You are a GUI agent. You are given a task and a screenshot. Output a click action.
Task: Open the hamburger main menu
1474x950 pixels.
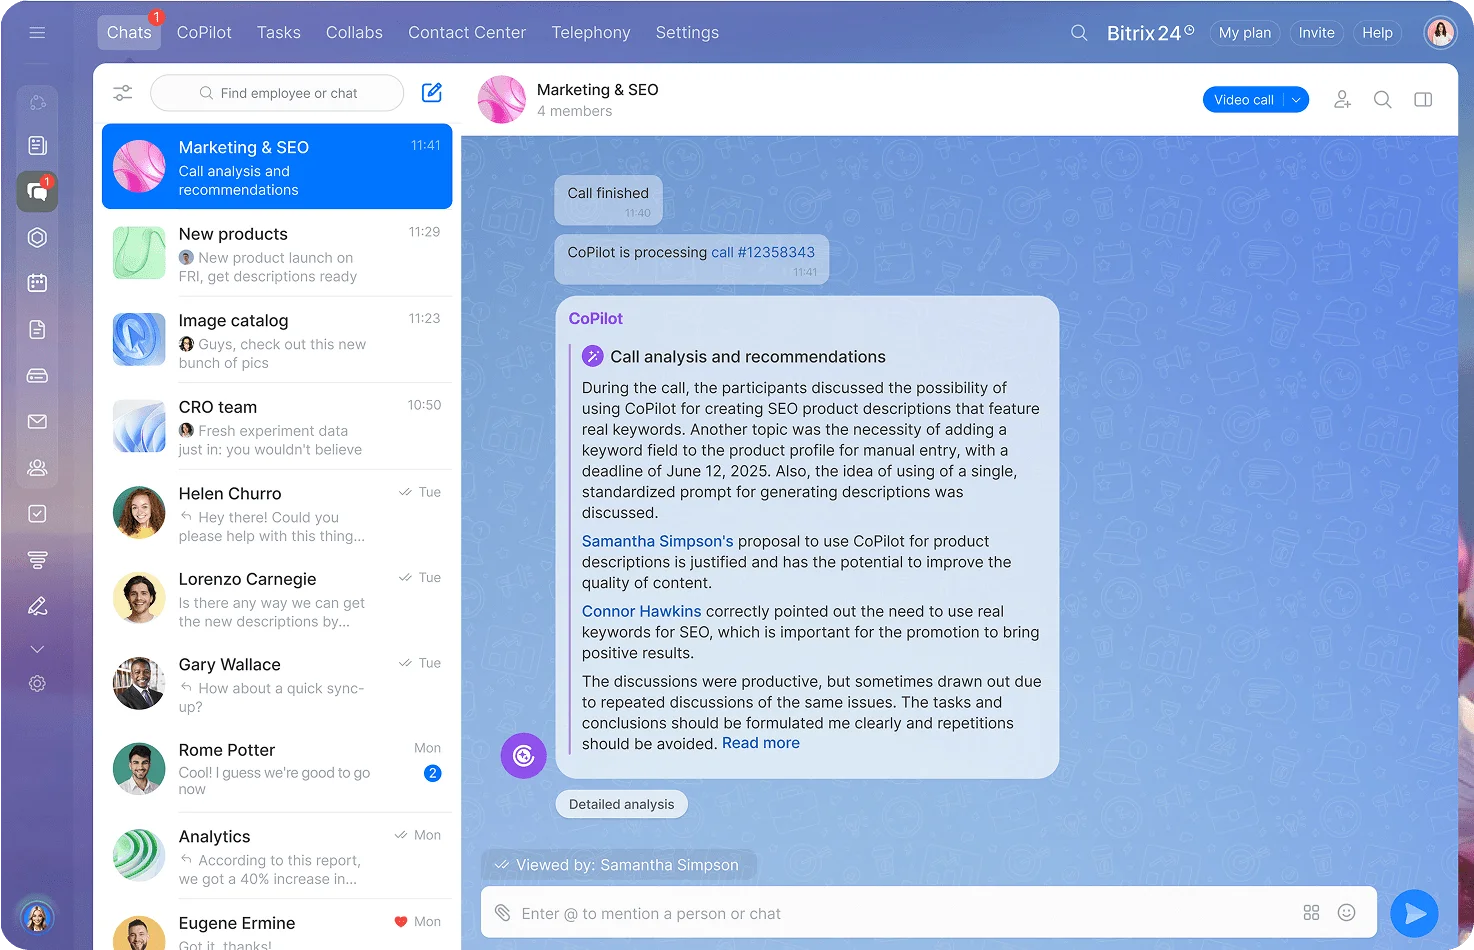click(x=37, y=33)
